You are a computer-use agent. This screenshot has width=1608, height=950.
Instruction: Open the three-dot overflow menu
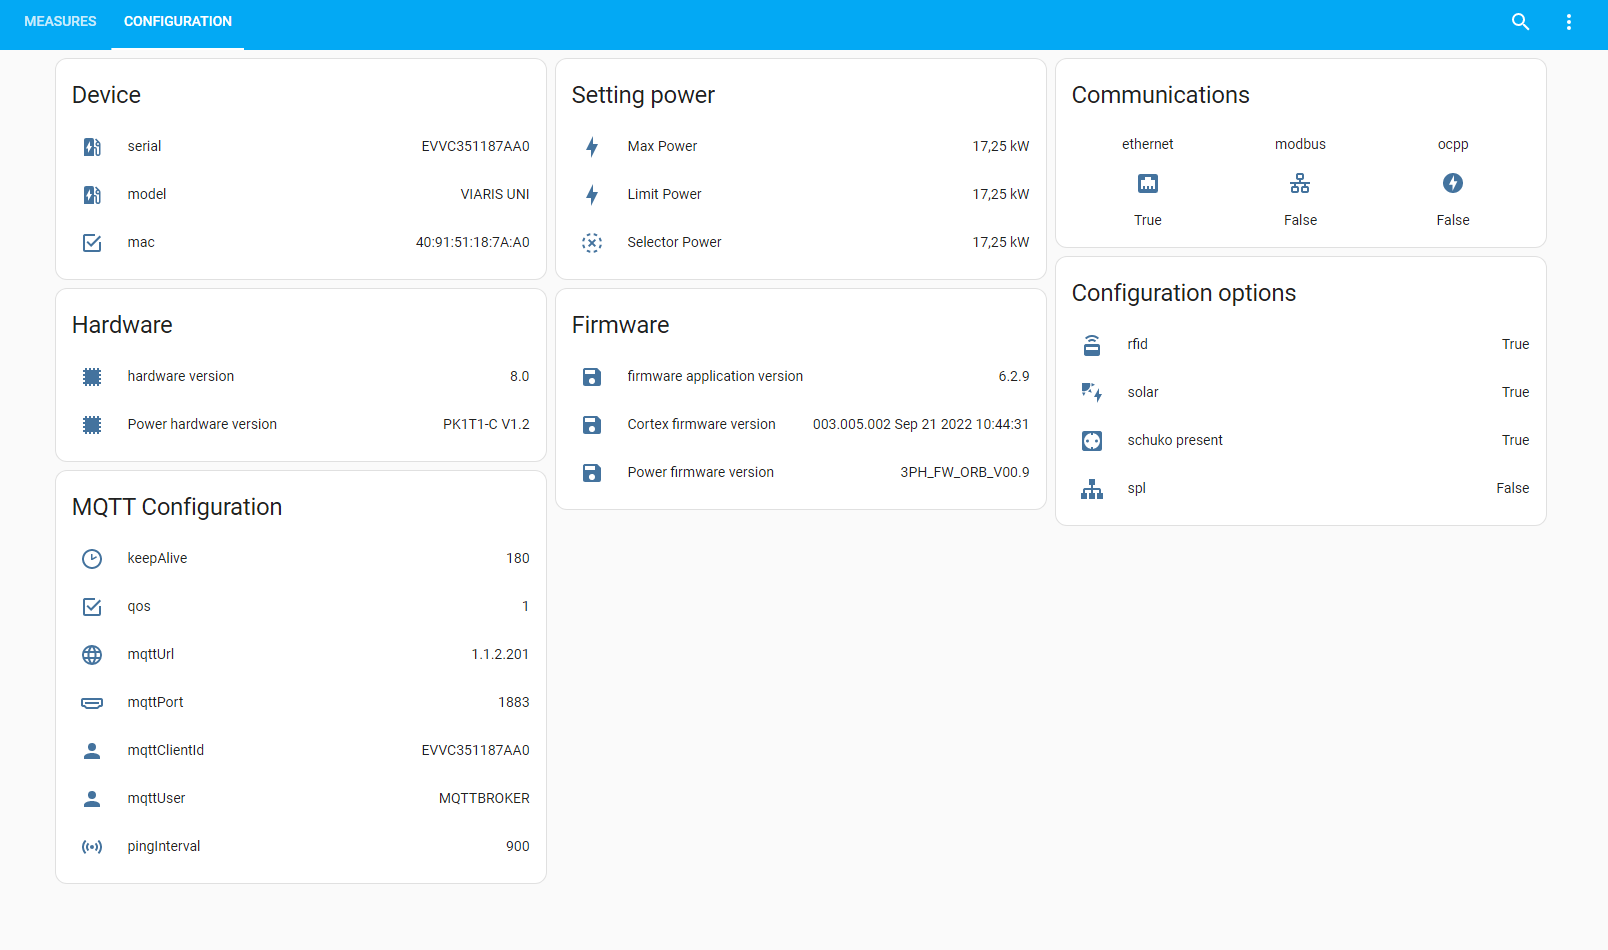tap(1568, 22)
